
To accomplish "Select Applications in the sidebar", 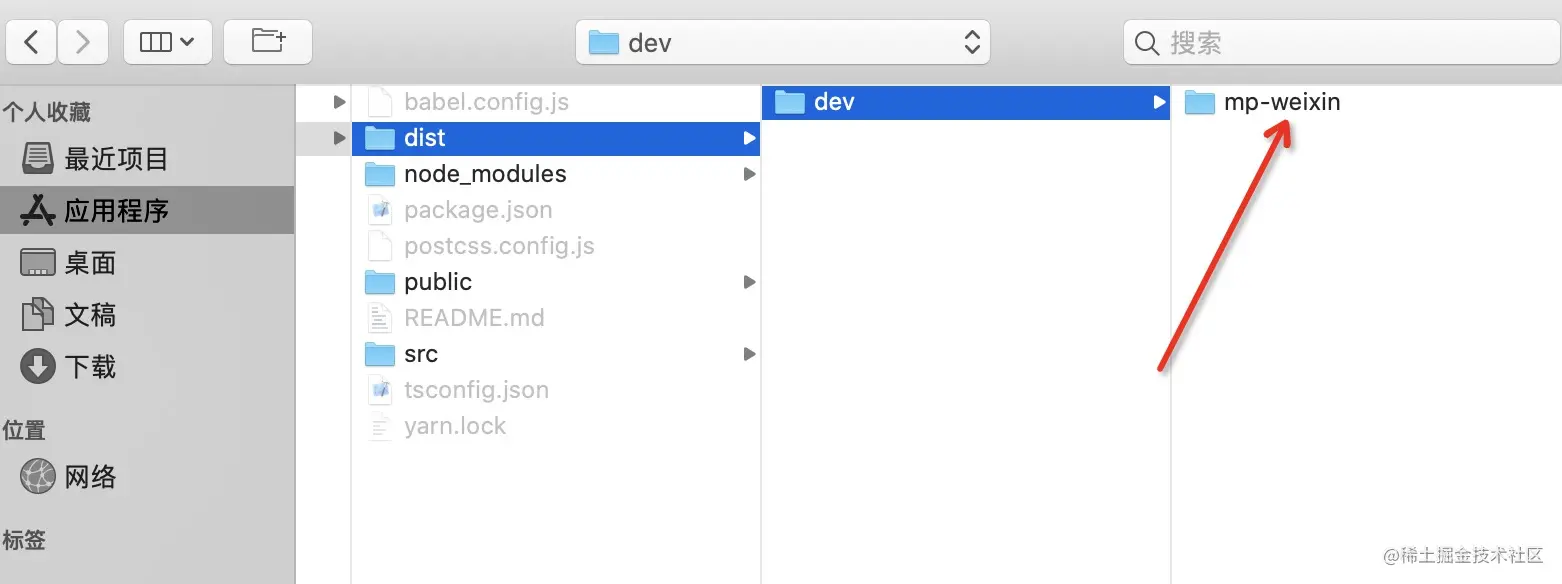I will (115, 211).
